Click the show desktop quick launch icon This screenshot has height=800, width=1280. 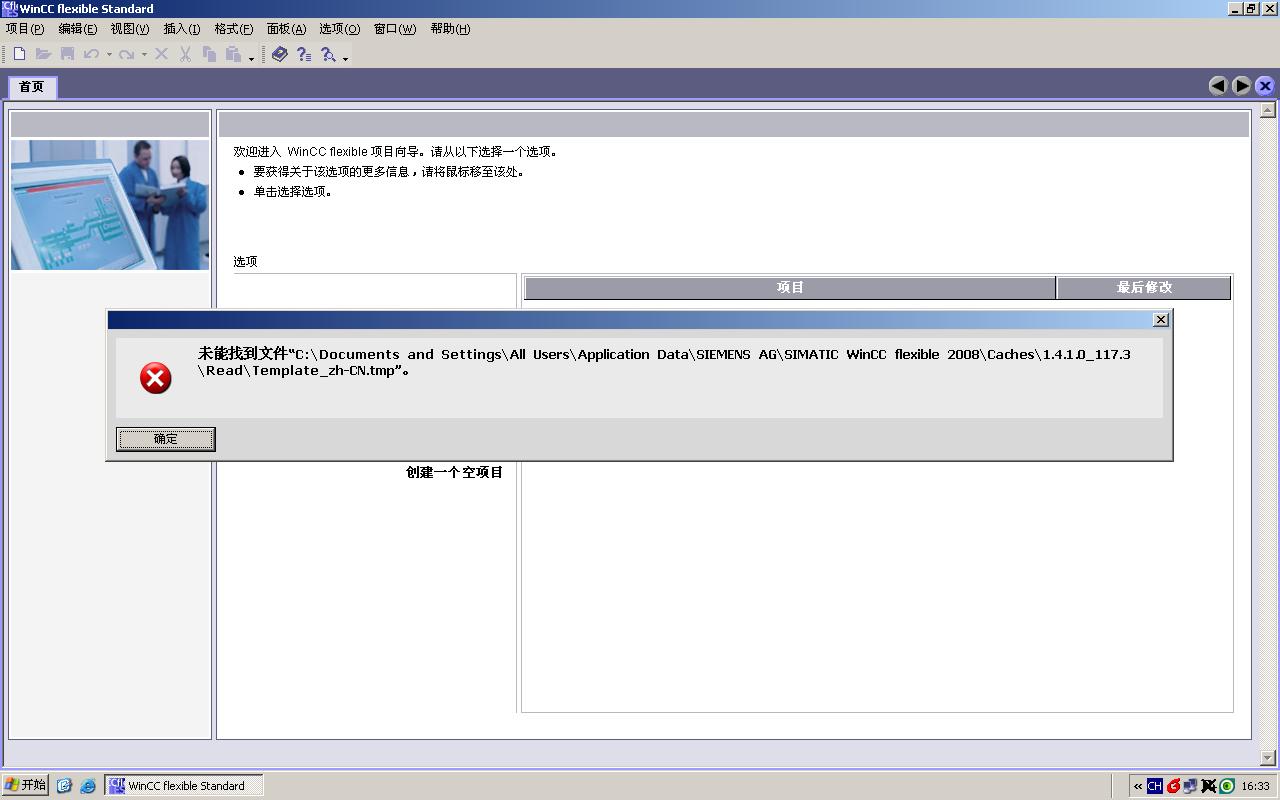(65, 786)
